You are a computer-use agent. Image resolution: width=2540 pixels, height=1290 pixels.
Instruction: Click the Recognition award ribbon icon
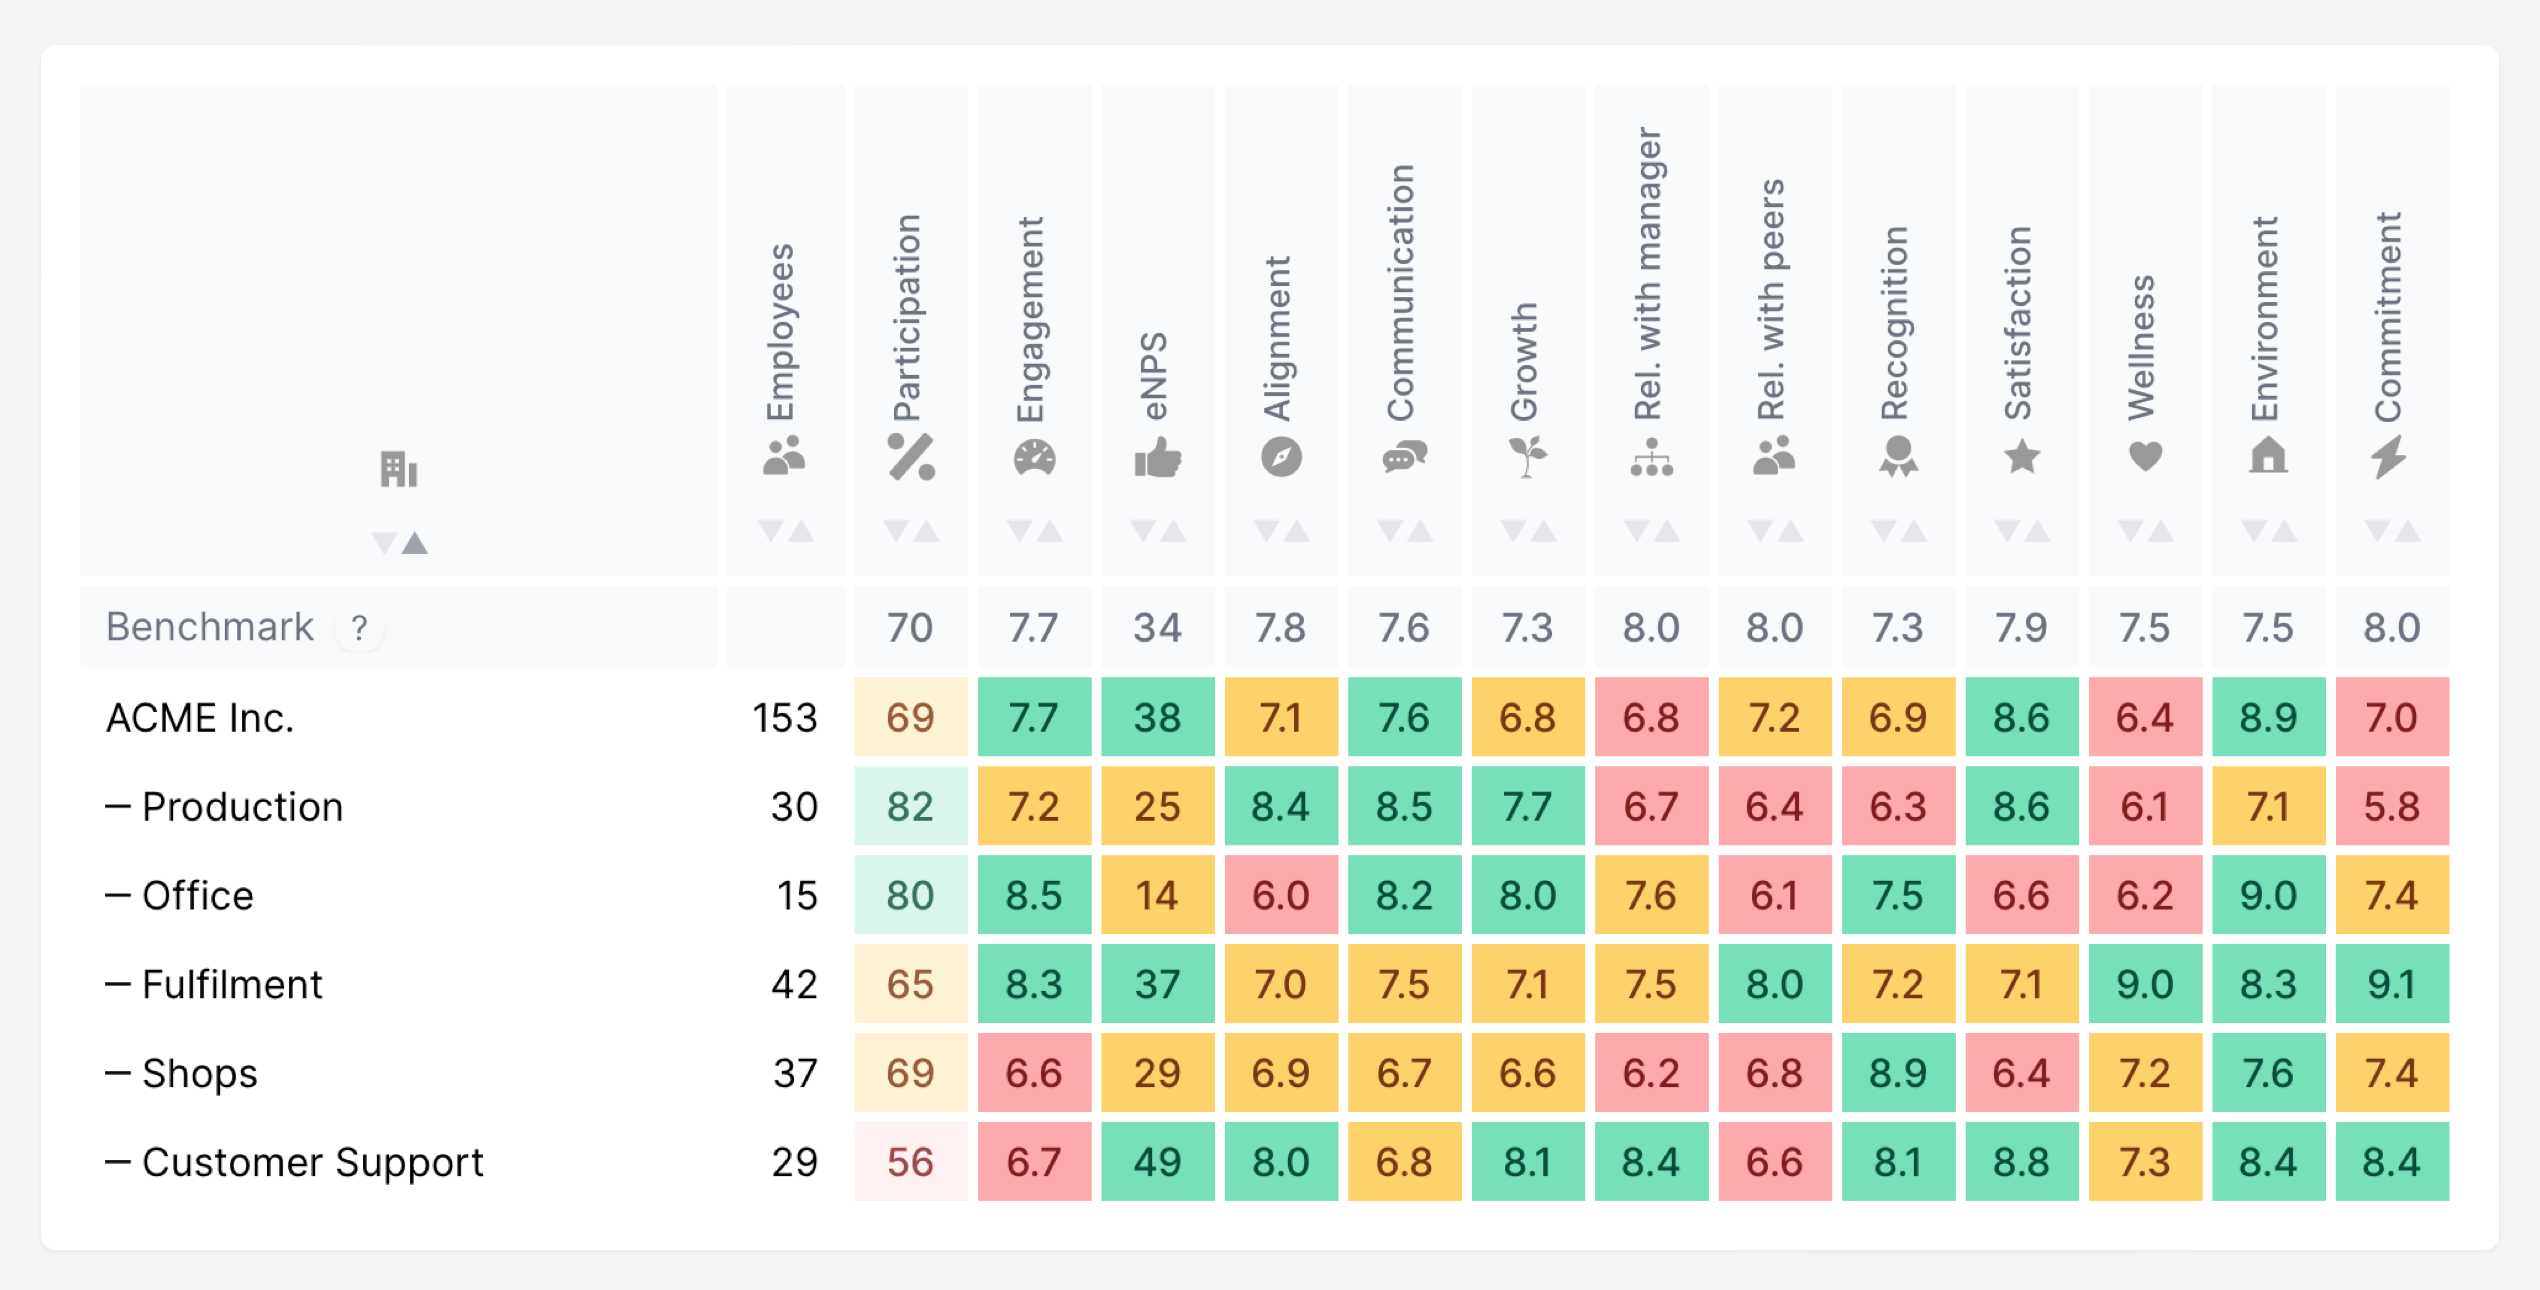(x=1898, y=457)
